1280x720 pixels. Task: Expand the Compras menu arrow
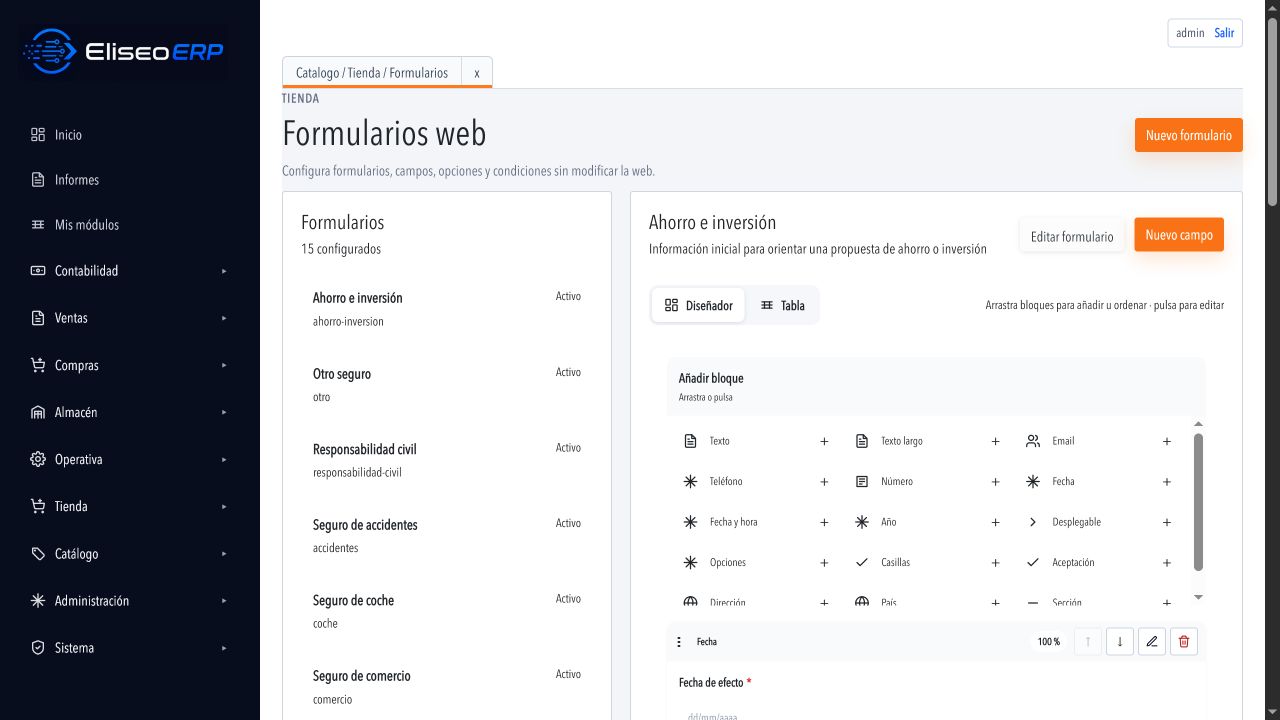[x=224, y=365]
